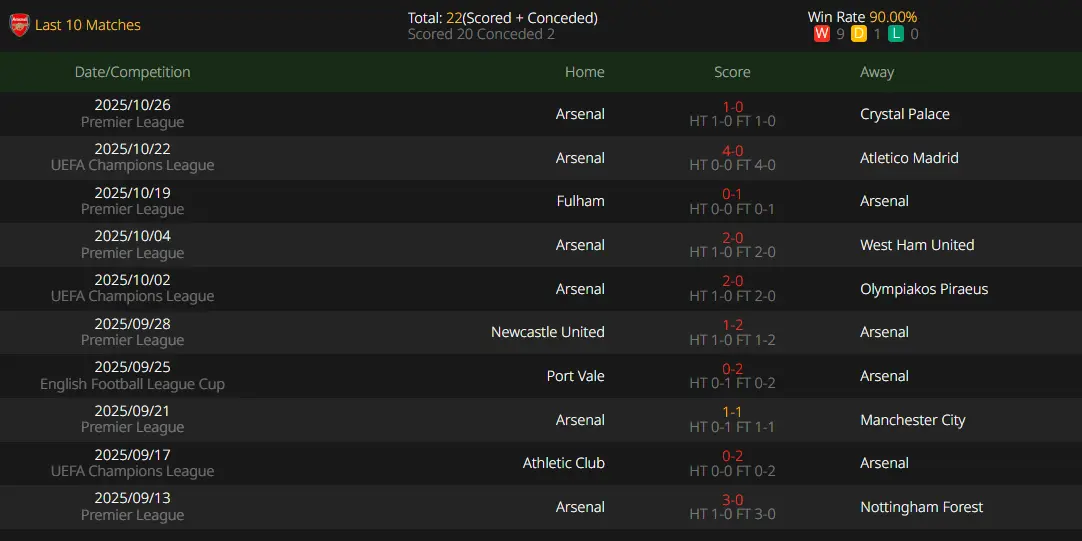Open West Ham United team link
This screenshot has width=1082, height=541.
[x=917, y=245]
